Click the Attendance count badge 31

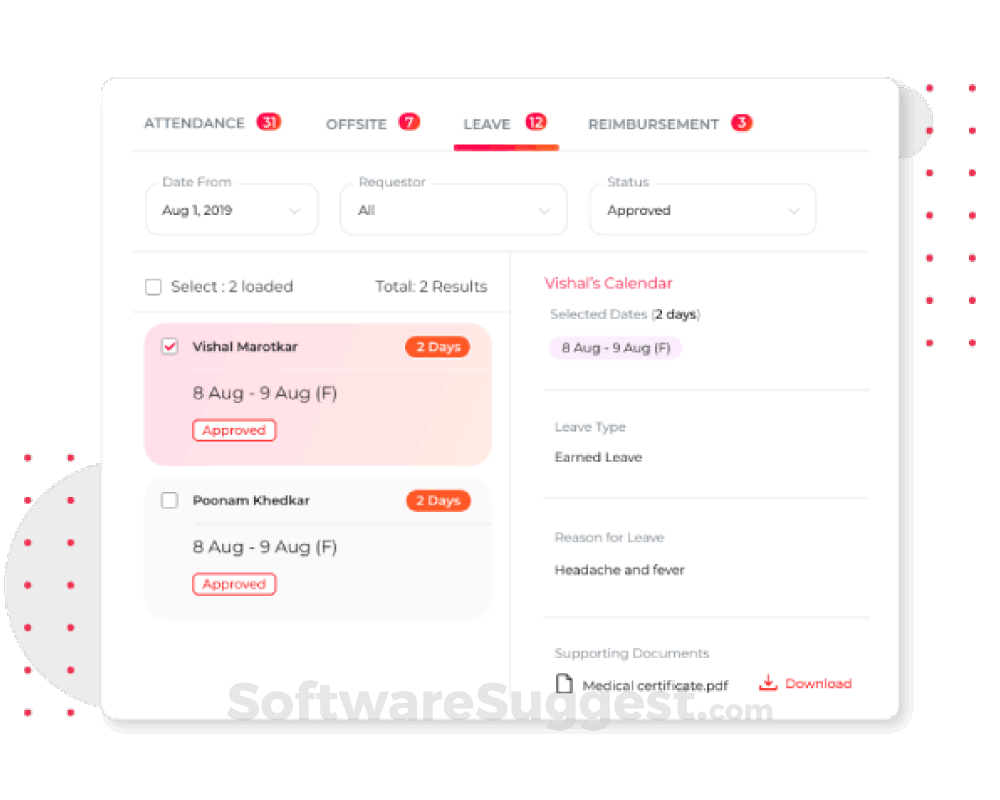pos(269,122)
